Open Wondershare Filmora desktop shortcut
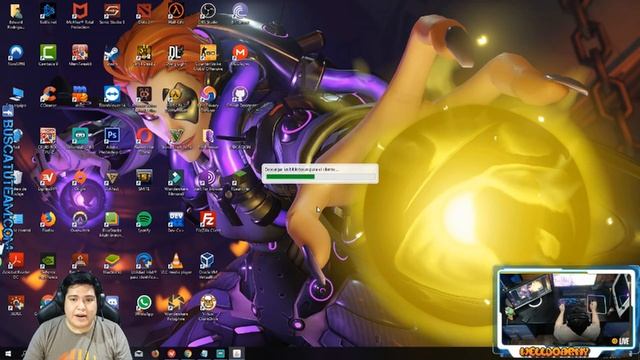Image resolution: width=640 pixels, height=360 pixels. pos(176,182)
